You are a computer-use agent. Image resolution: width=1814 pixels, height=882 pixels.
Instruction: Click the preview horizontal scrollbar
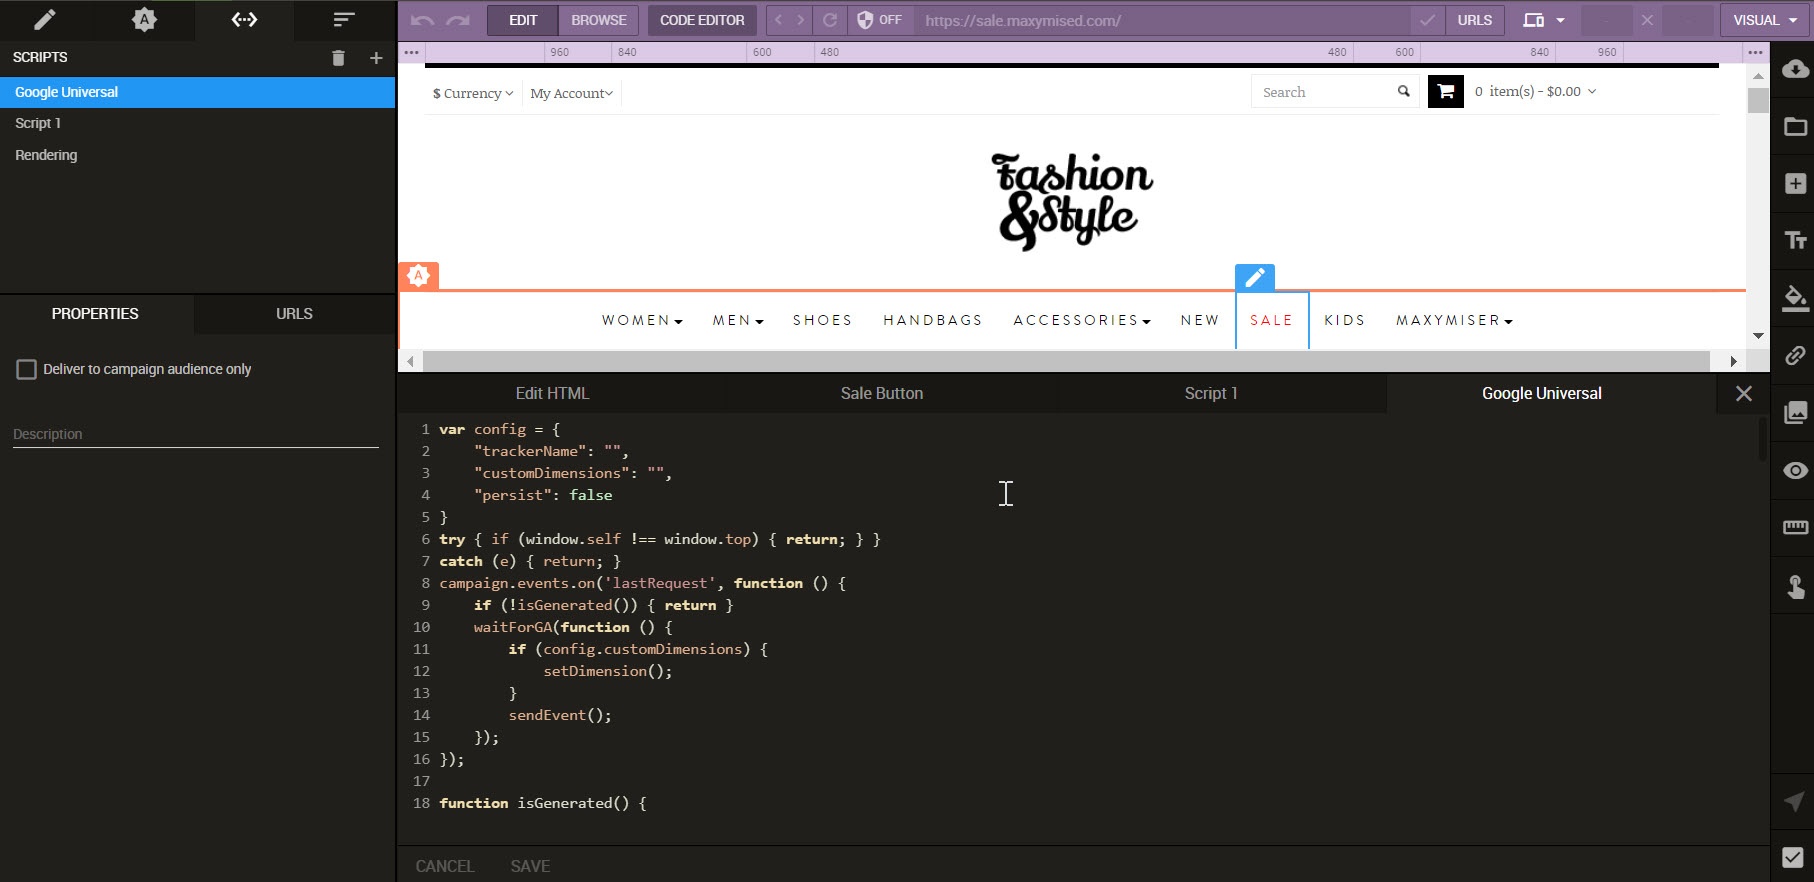[1066, 361]
